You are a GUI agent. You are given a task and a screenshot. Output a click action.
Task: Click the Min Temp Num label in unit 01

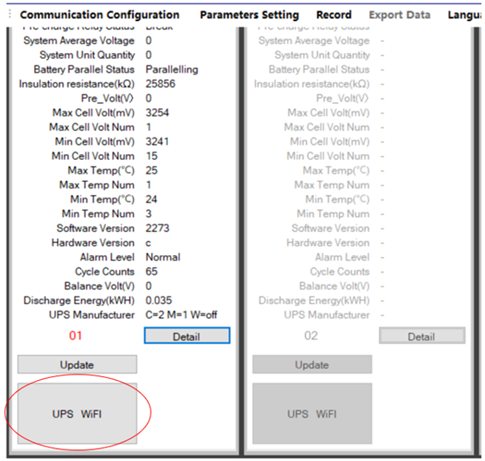coord(98,214)
